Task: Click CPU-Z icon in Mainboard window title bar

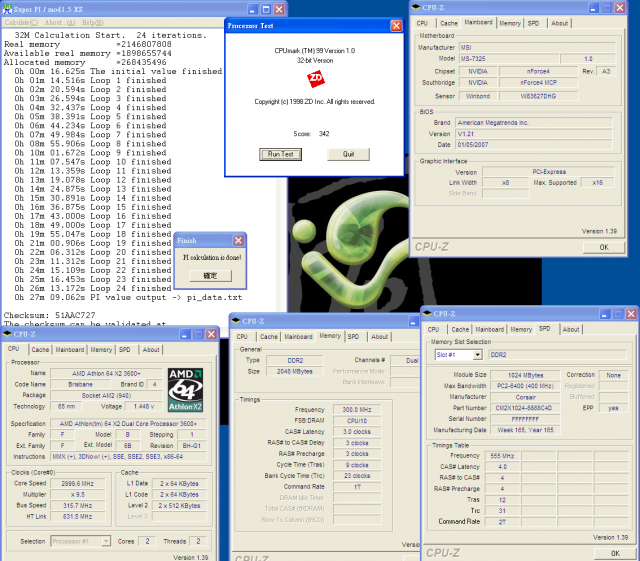Action: [x=416, y=7]
